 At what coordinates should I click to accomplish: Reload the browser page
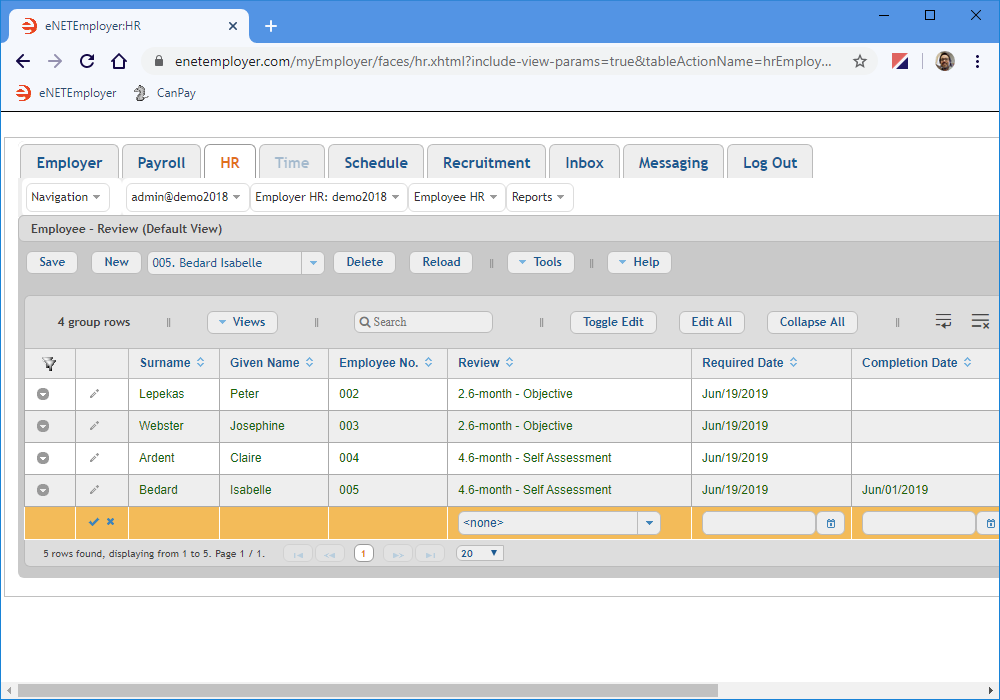tap(87, 61)
